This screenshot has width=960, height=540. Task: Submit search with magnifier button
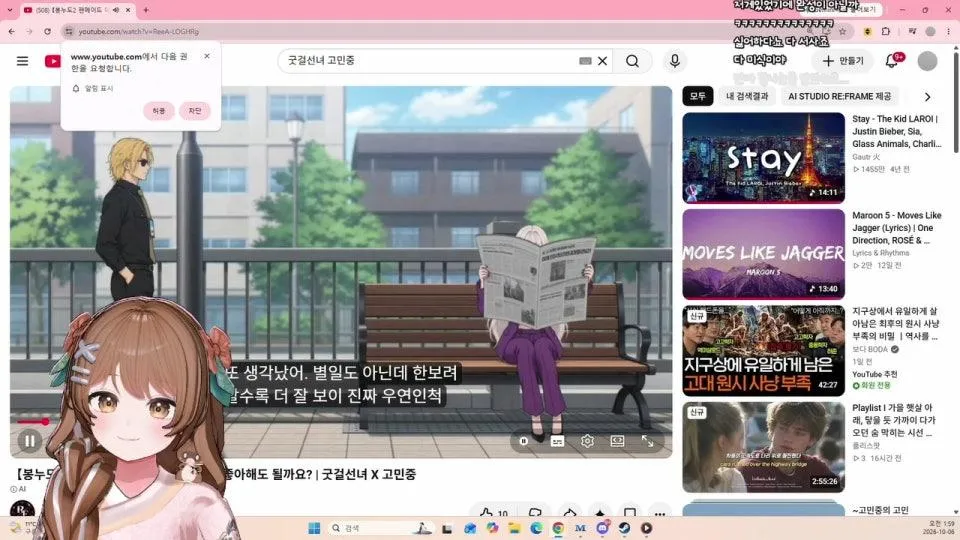[632, 61]
